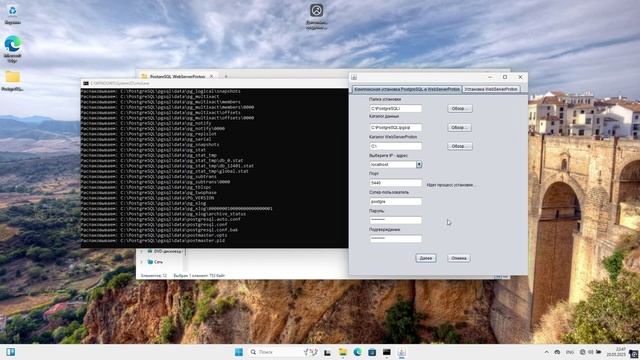Click the superuser name field
Image resolution: width=640 pixels, height=360 pixels.
(396, 202)
